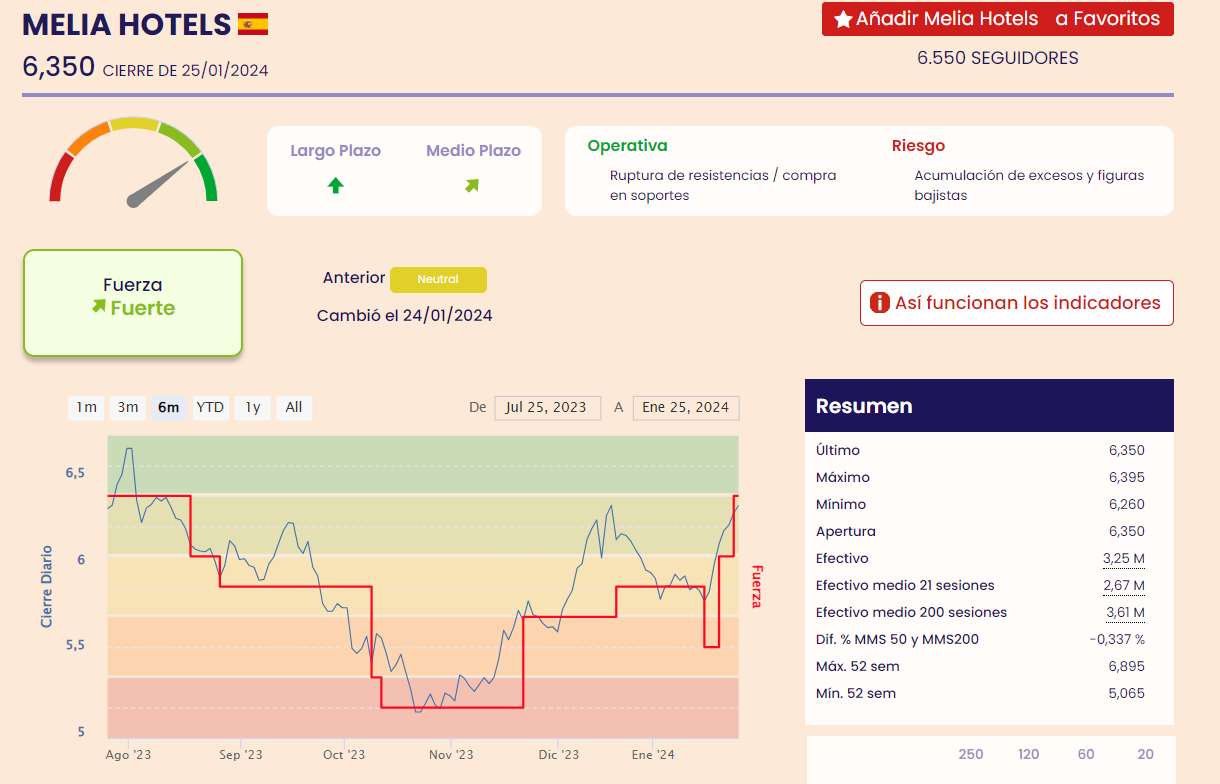Click the Largo Plazo label
Screen dimensions: 1220x784
336,151
